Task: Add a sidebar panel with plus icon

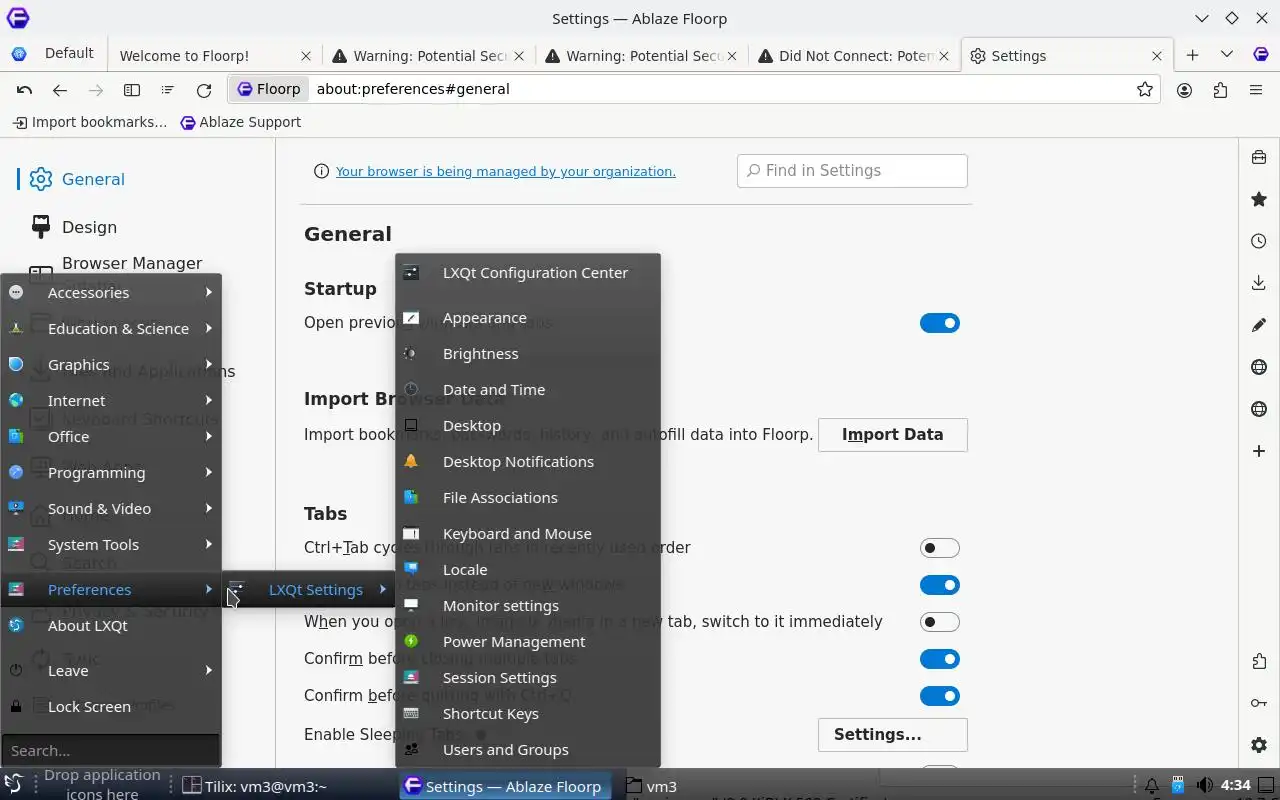Action: point(1259,451)
